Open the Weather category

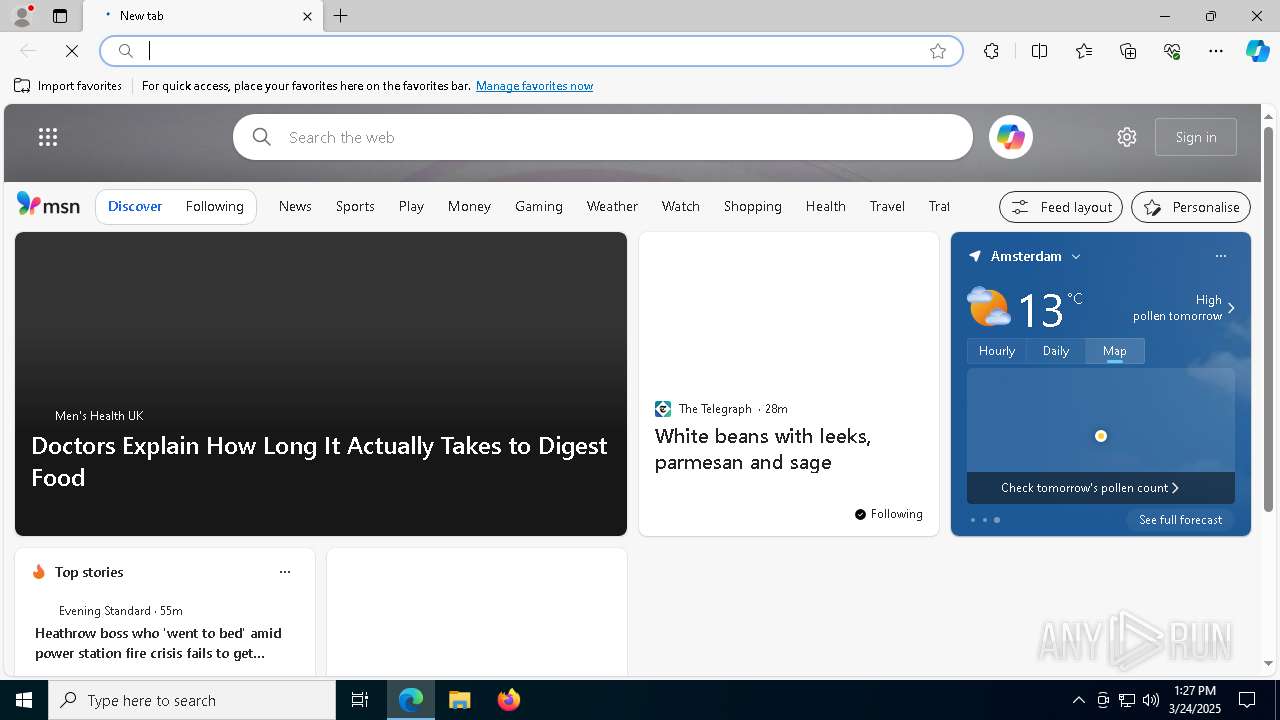click(x=612, y=206)
